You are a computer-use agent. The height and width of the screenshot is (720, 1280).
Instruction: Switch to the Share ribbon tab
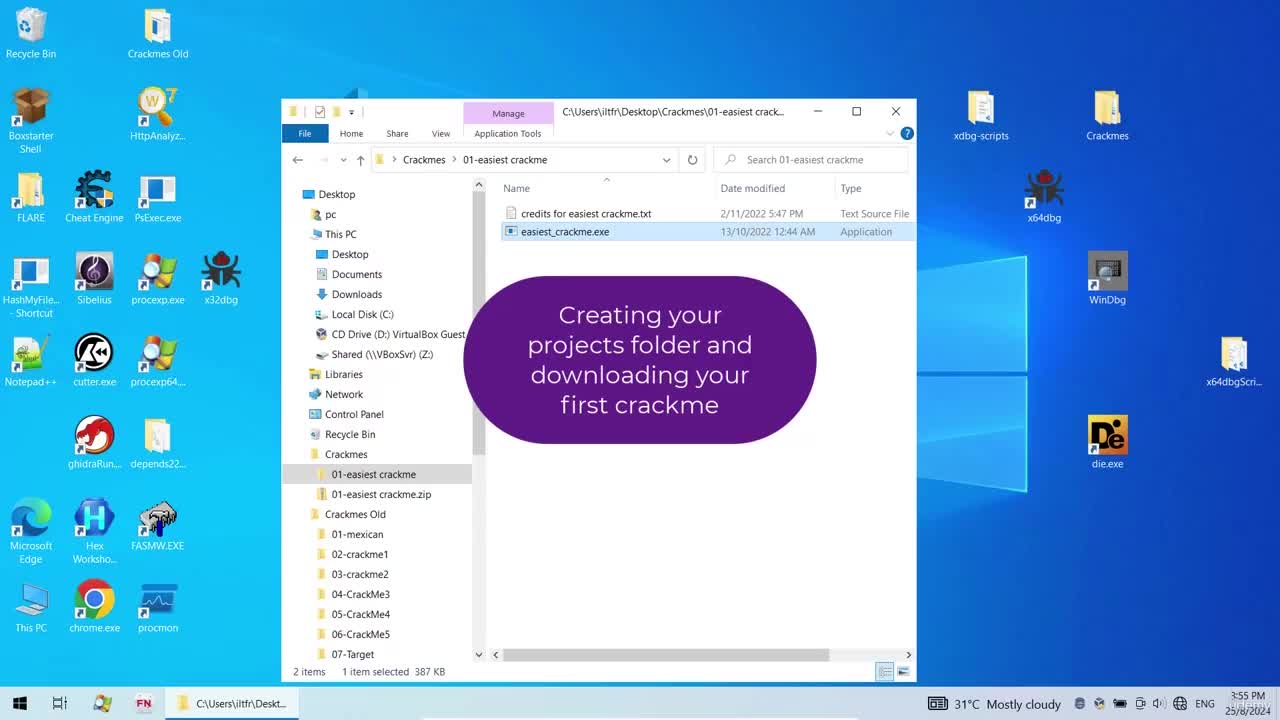(x=397, y=133)
